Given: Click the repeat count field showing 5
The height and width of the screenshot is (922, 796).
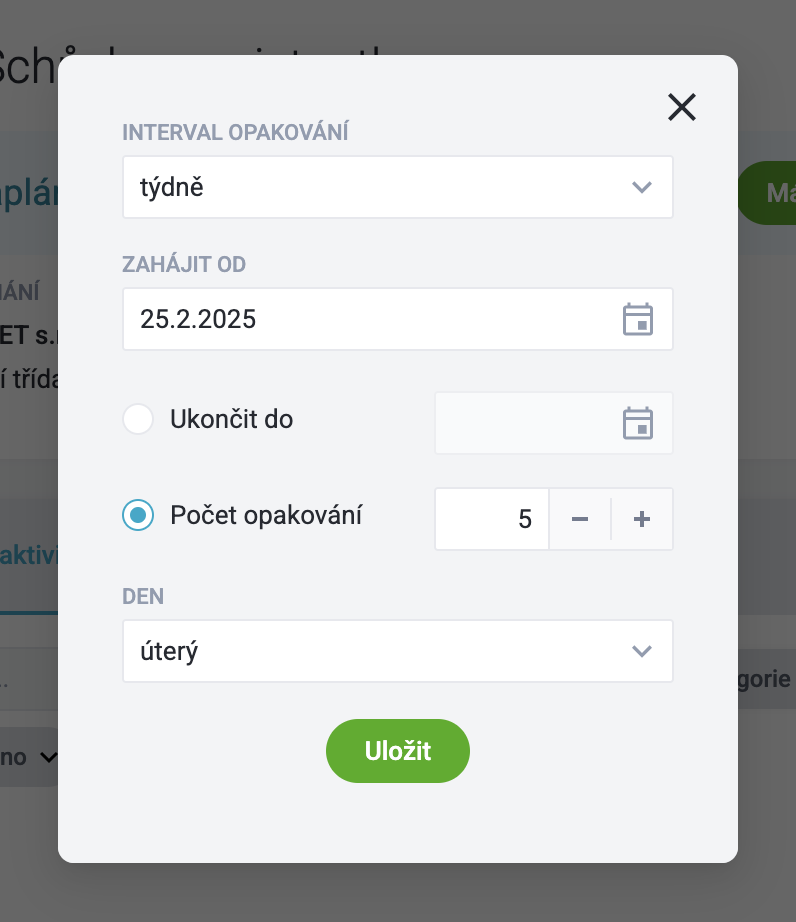Looking at the screenshot, I should (x=492, y=519).
